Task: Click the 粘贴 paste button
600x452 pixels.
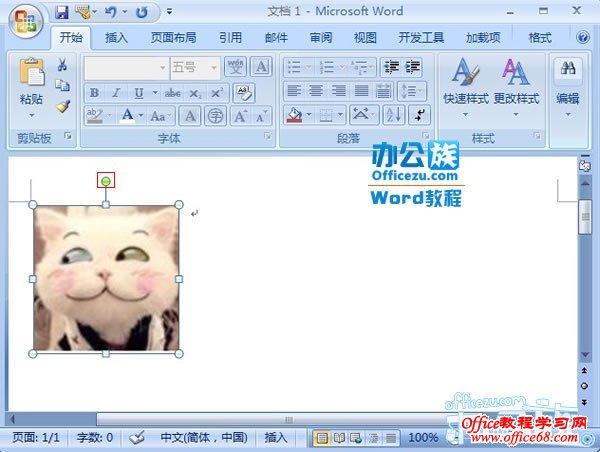Action: coord(31,87)
